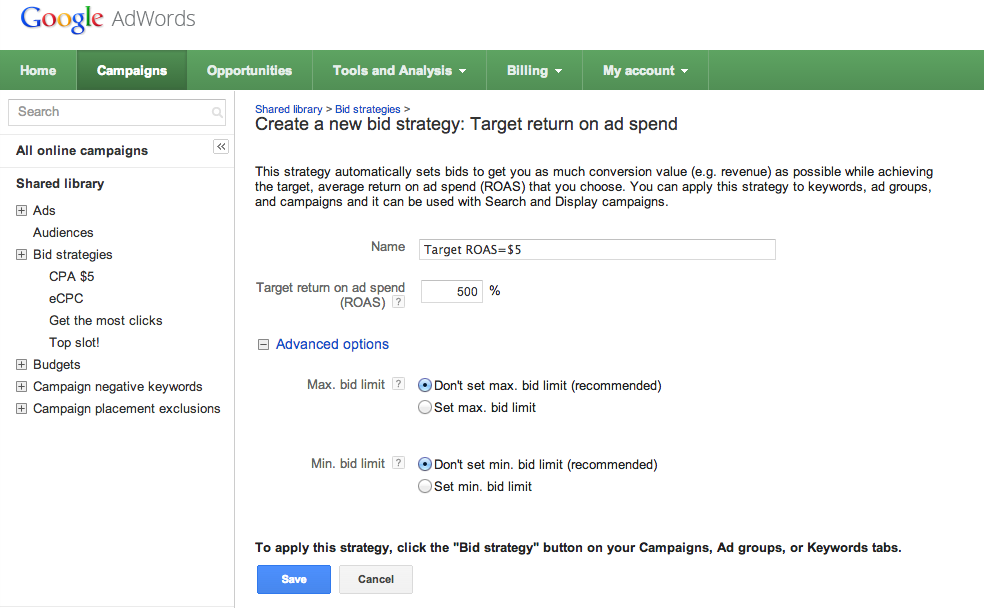
Task: Switch to the Opportunities tab
Action: pyautogui.click(x=248, y=70)
